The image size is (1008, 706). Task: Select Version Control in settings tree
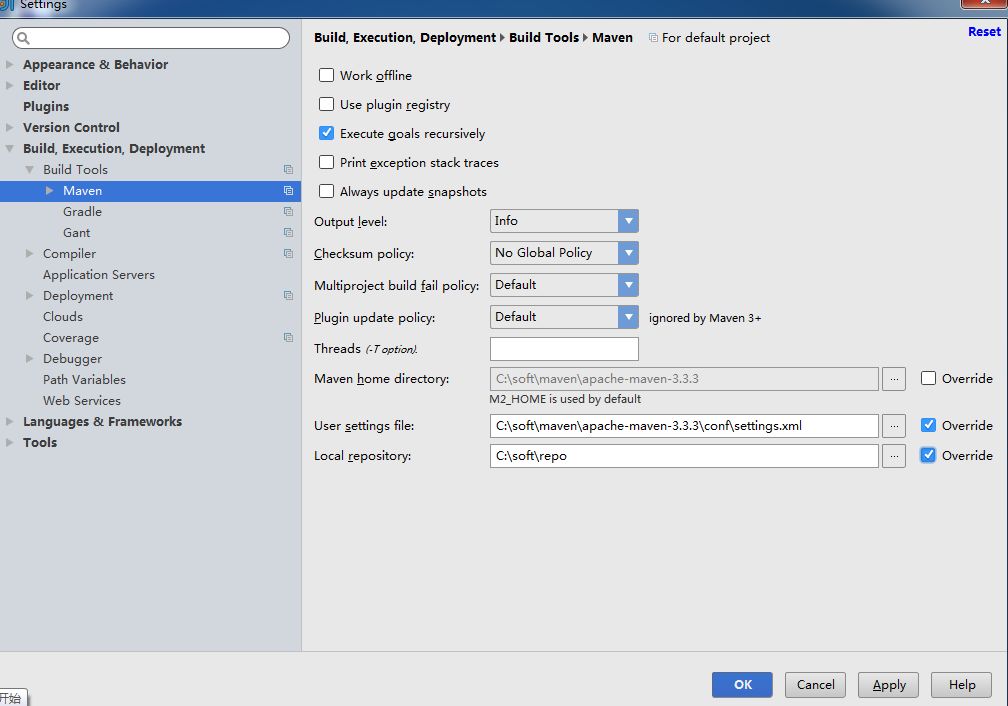71,128
